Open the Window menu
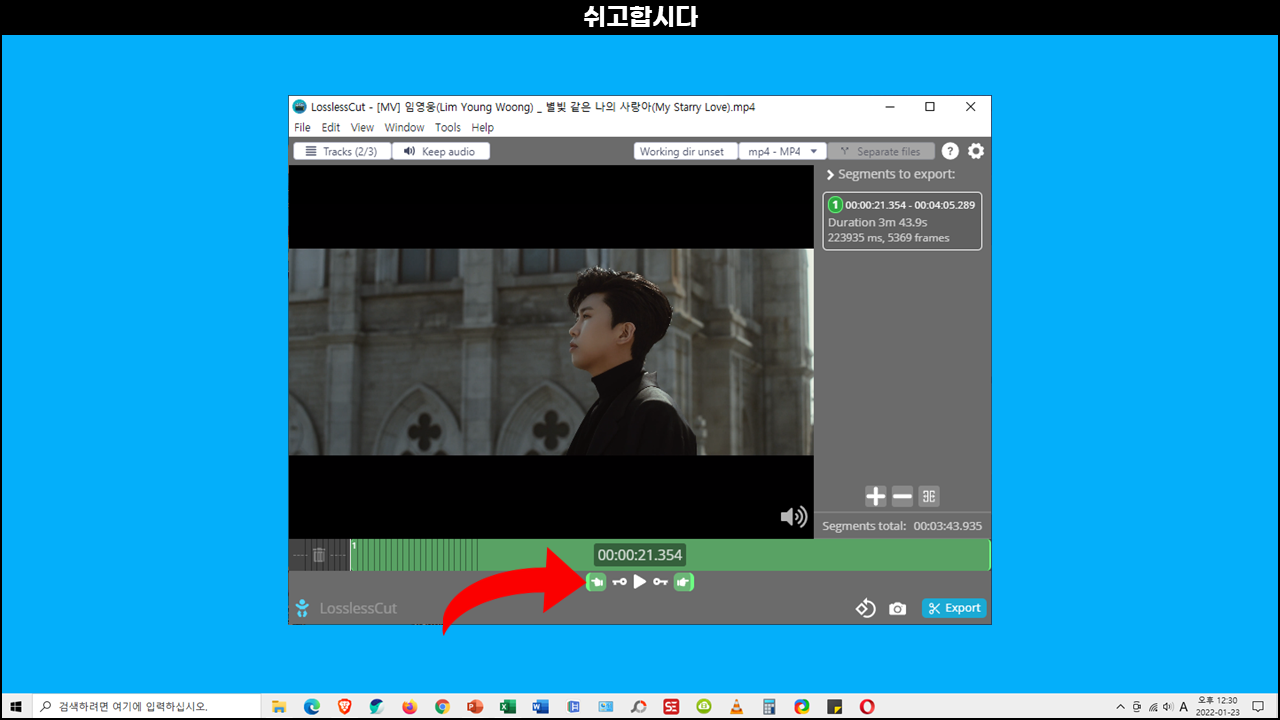This screenshot has width=1280, height=720. pos(404,127)
